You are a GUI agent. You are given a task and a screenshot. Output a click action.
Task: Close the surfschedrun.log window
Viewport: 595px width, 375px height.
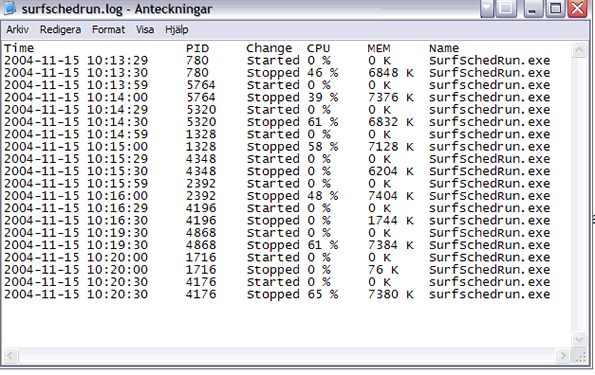tap(578, 8)
